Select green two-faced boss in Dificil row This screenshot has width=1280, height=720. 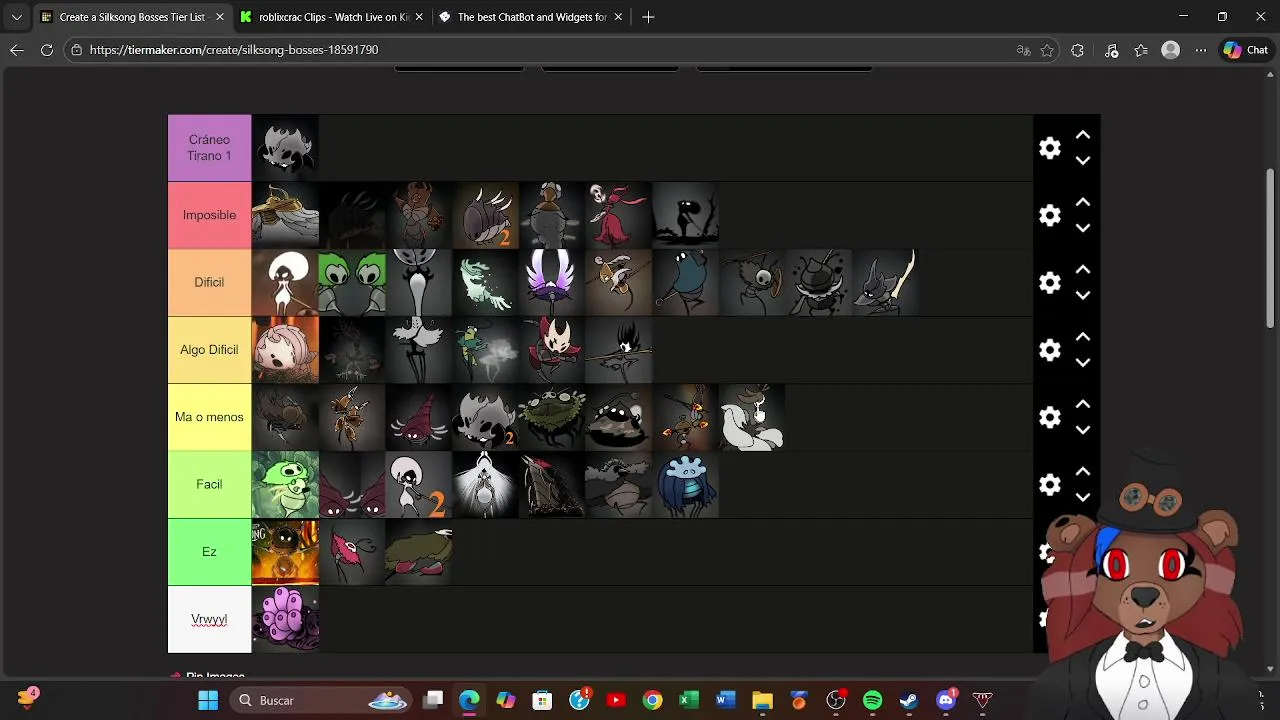pos(352,282)
